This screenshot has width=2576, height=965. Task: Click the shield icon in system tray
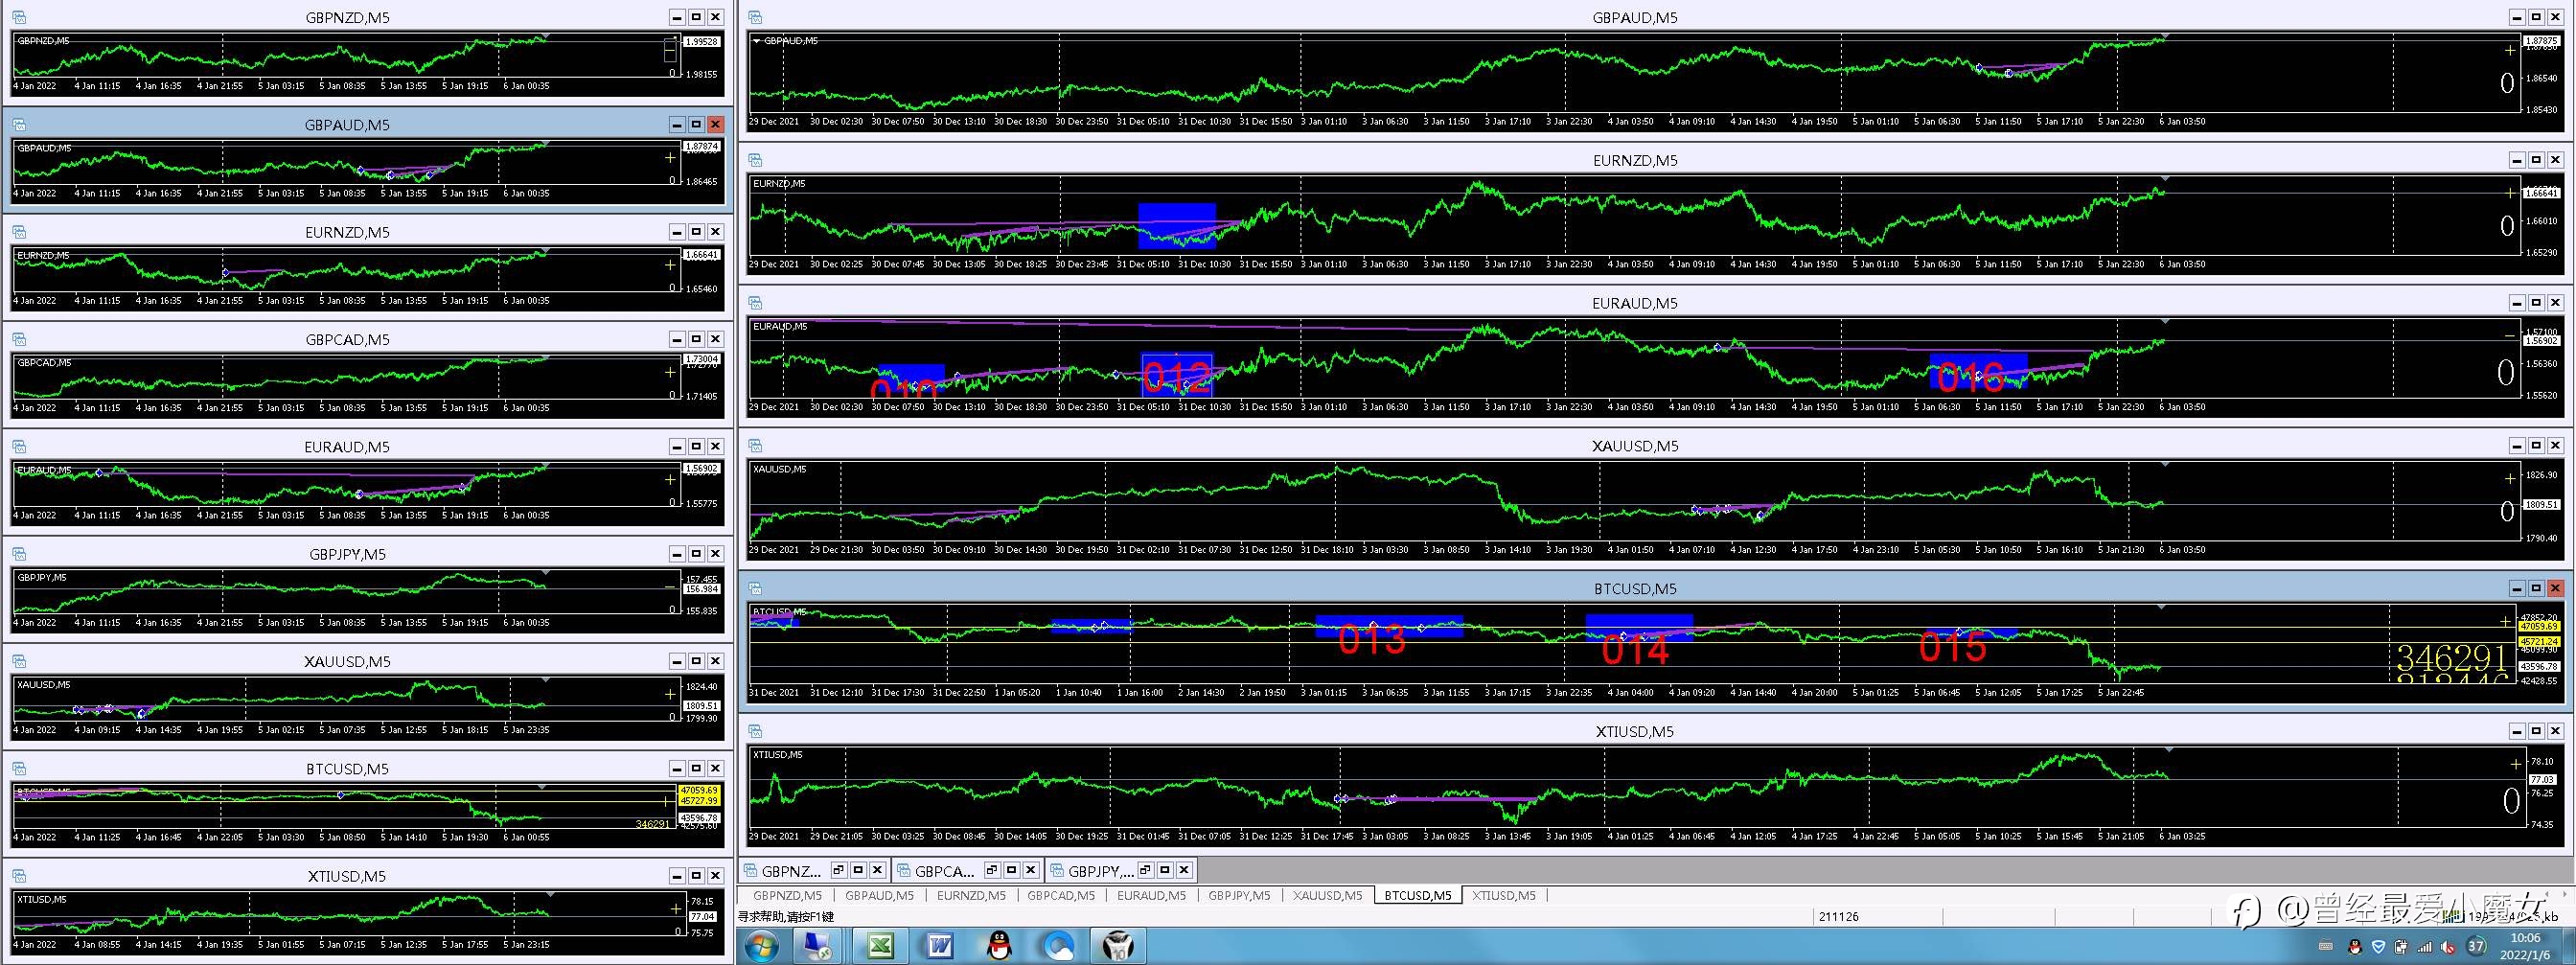click(2378, 946)
